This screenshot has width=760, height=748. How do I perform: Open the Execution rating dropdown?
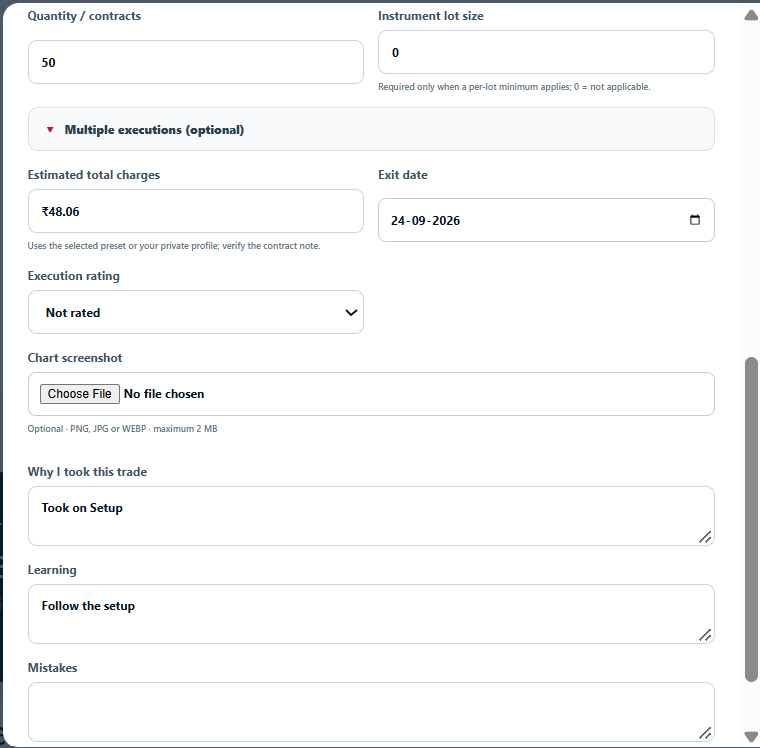click(196, 312)
